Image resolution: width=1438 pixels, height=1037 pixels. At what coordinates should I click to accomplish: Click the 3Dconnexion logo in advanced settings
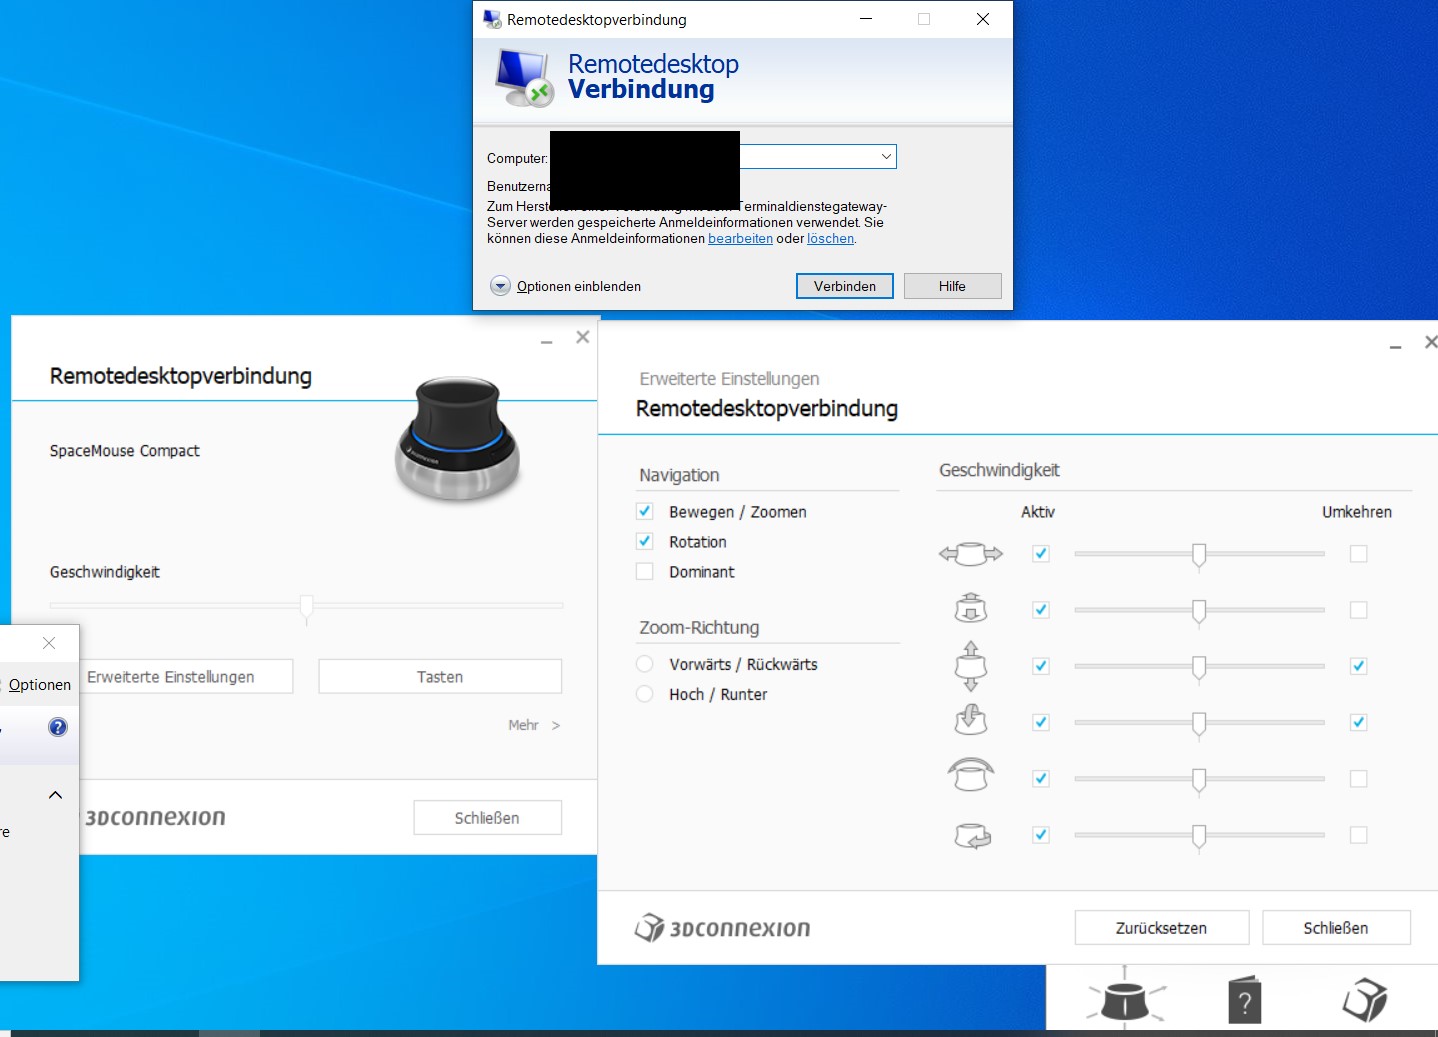coord(723,928)
